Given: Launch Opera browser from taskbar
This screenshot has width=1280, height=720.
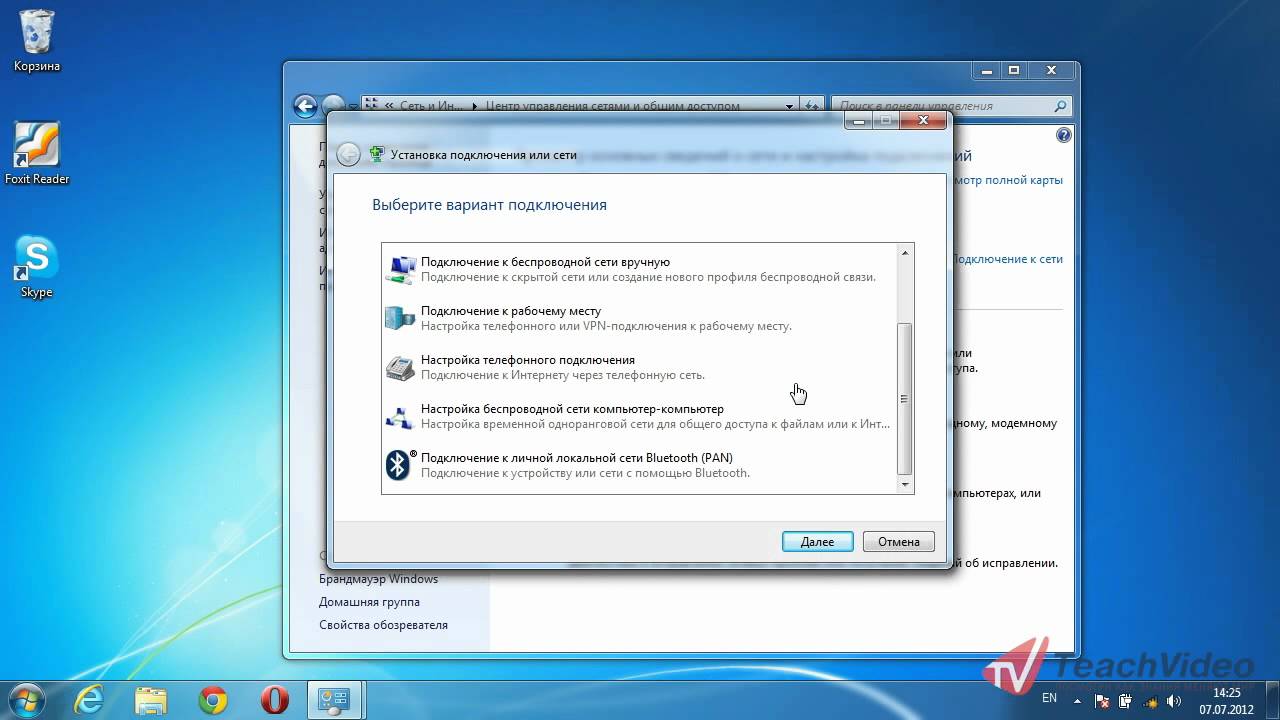Looking at the screenshot, I should click(274, 700).
